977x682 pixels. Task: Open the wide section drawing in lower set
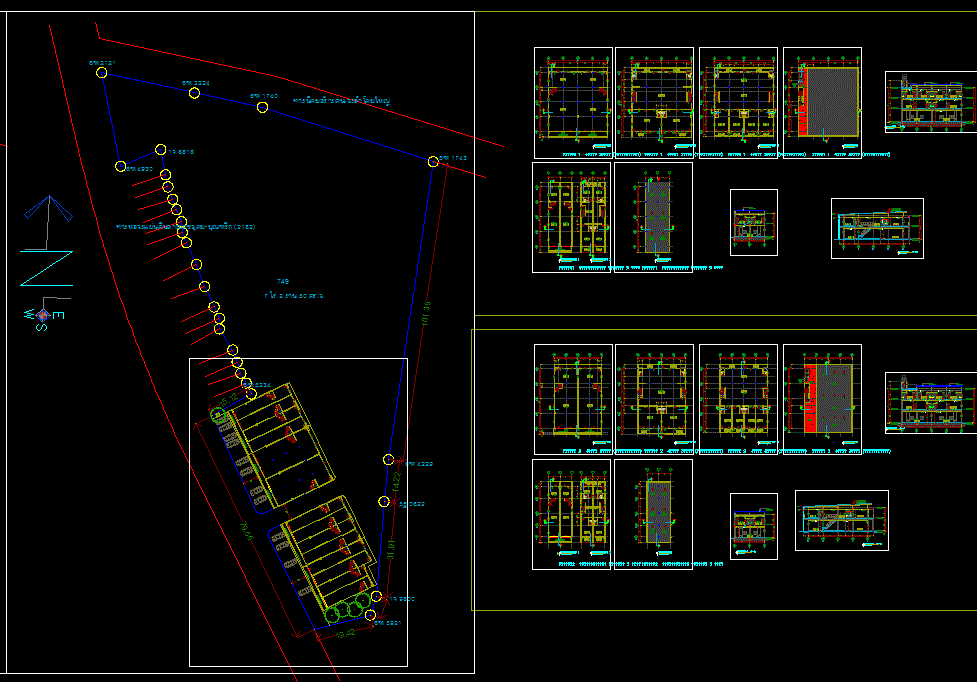click(x=841, y=520)
